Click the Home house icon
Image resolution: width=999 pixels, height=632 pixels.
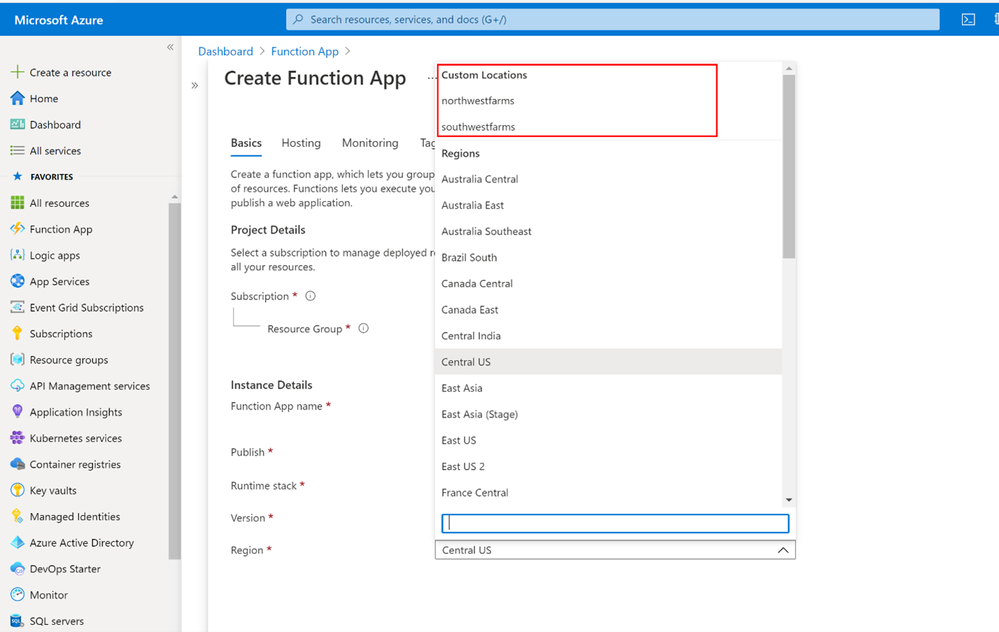pos(17,98)
